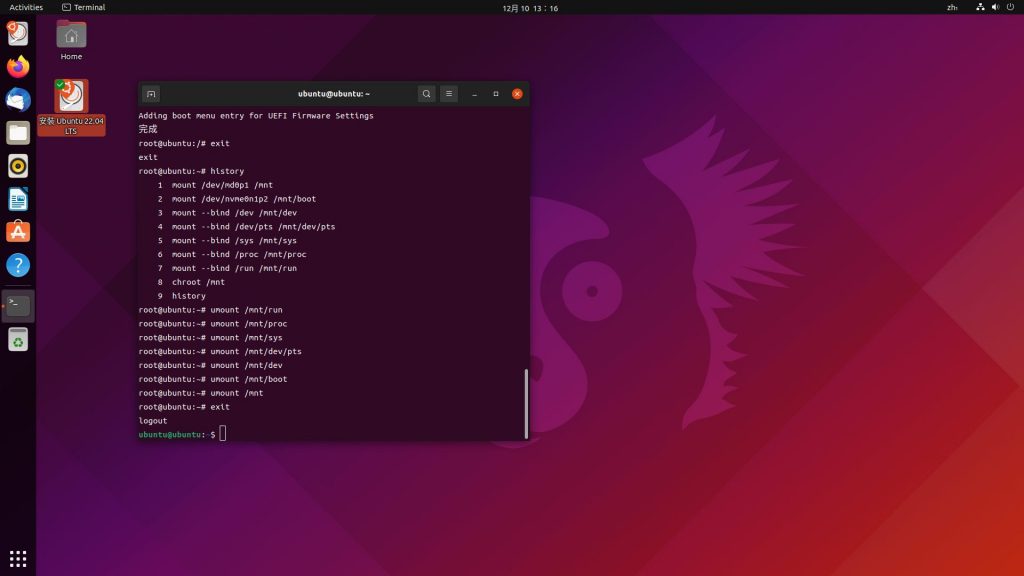Maximize the terminal window
Screen dimensions: 1024x576
coord(496,94)
